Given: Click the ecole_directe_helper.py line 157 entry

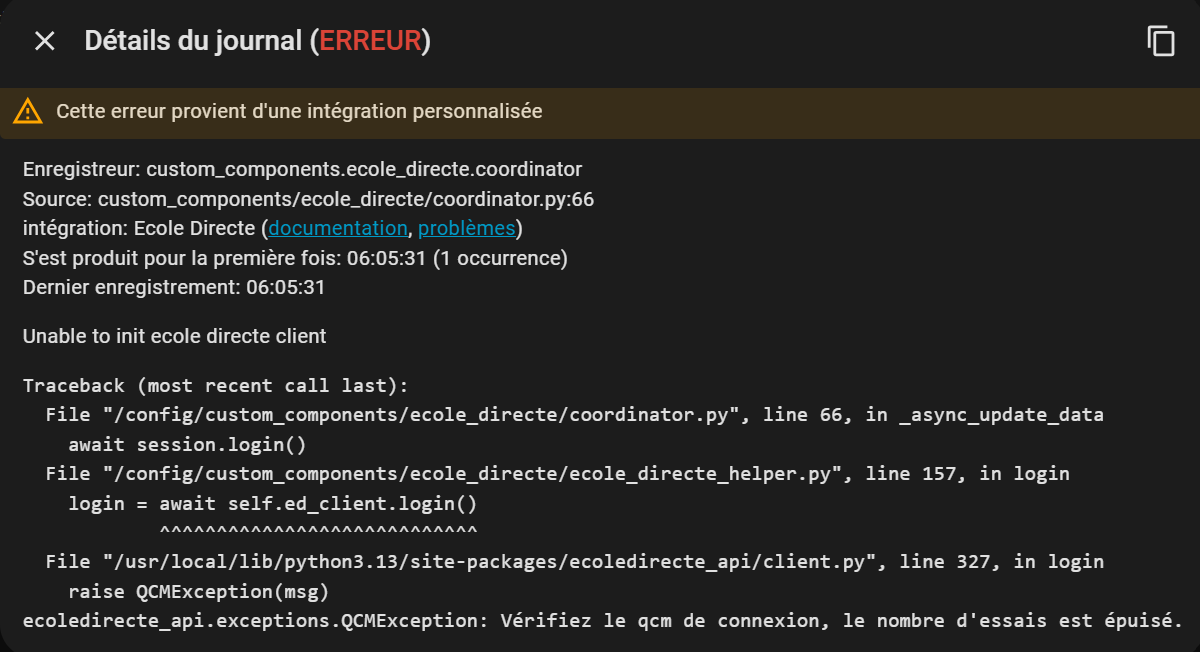Looking at the screenshot, I should (557, 473).
